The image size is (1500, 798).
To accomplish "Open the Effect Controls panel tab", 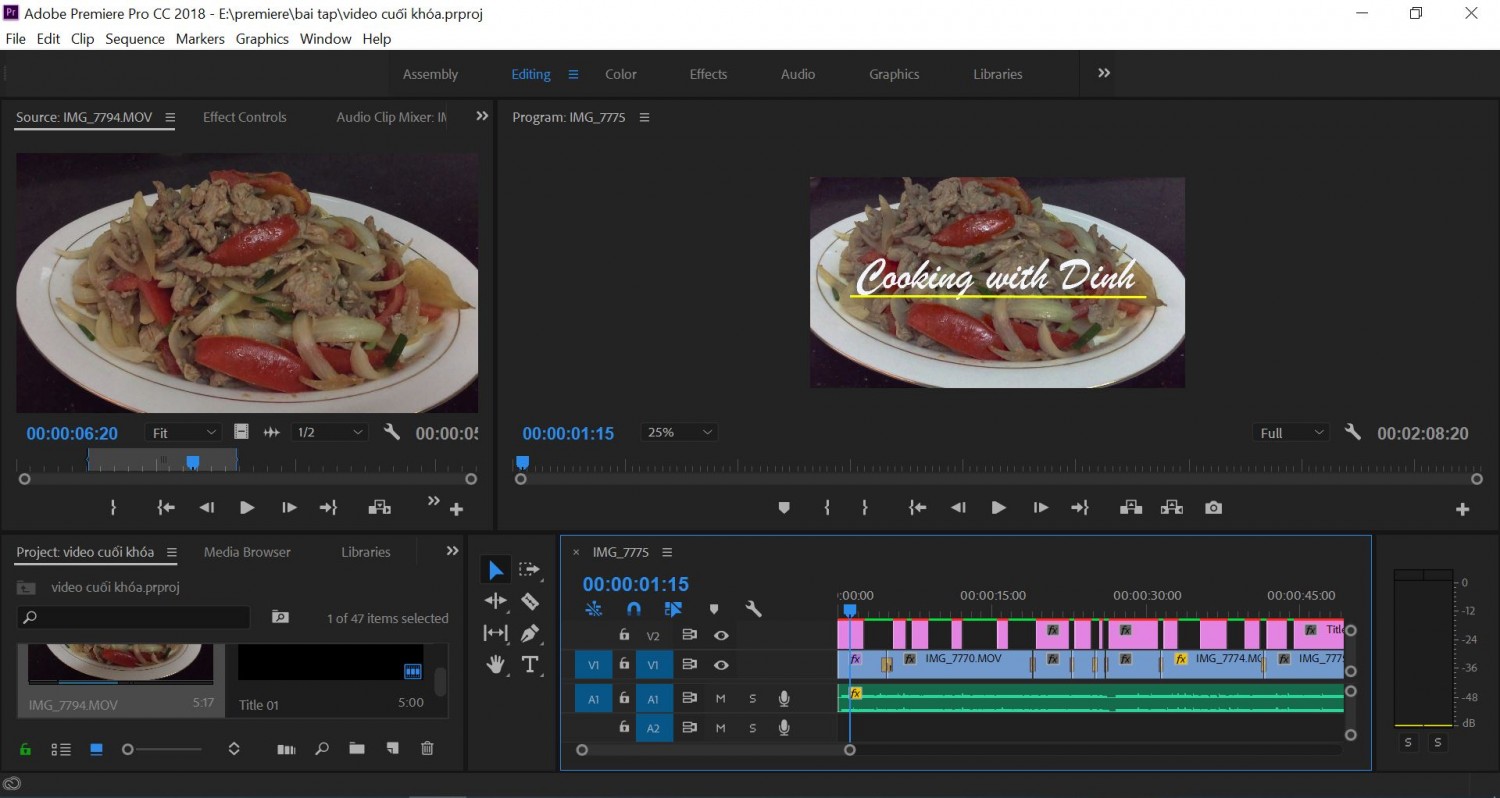I will [245, 117].
